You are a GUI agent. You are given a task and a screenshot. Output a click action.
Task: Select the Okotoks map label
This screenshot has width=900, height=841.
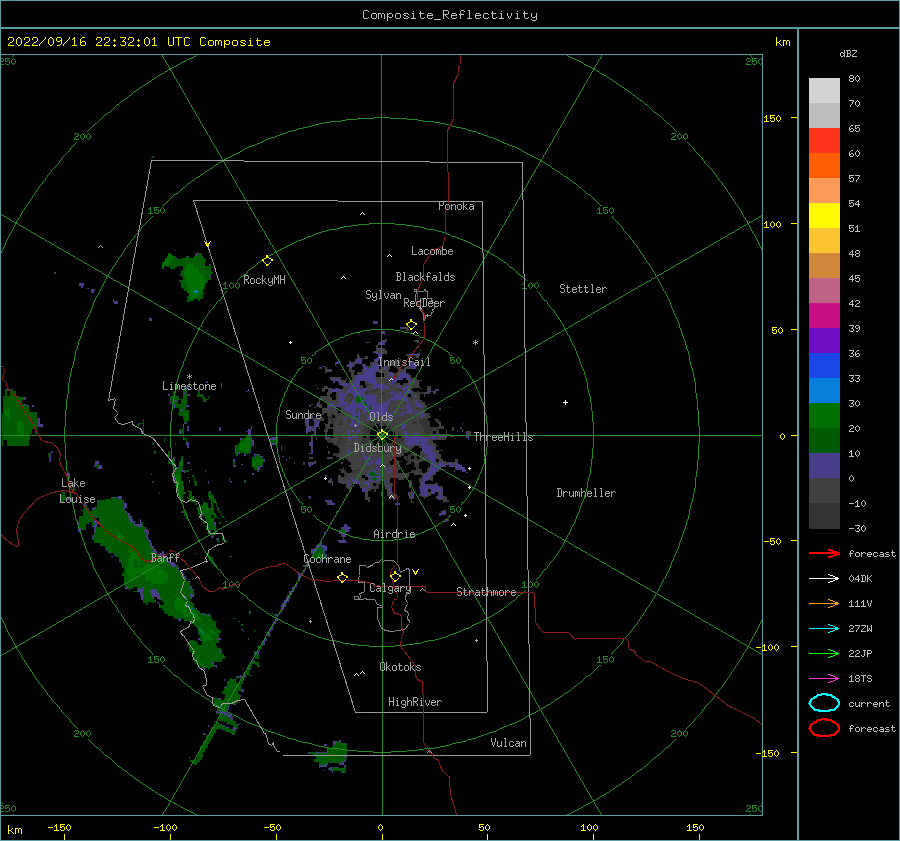400,667
